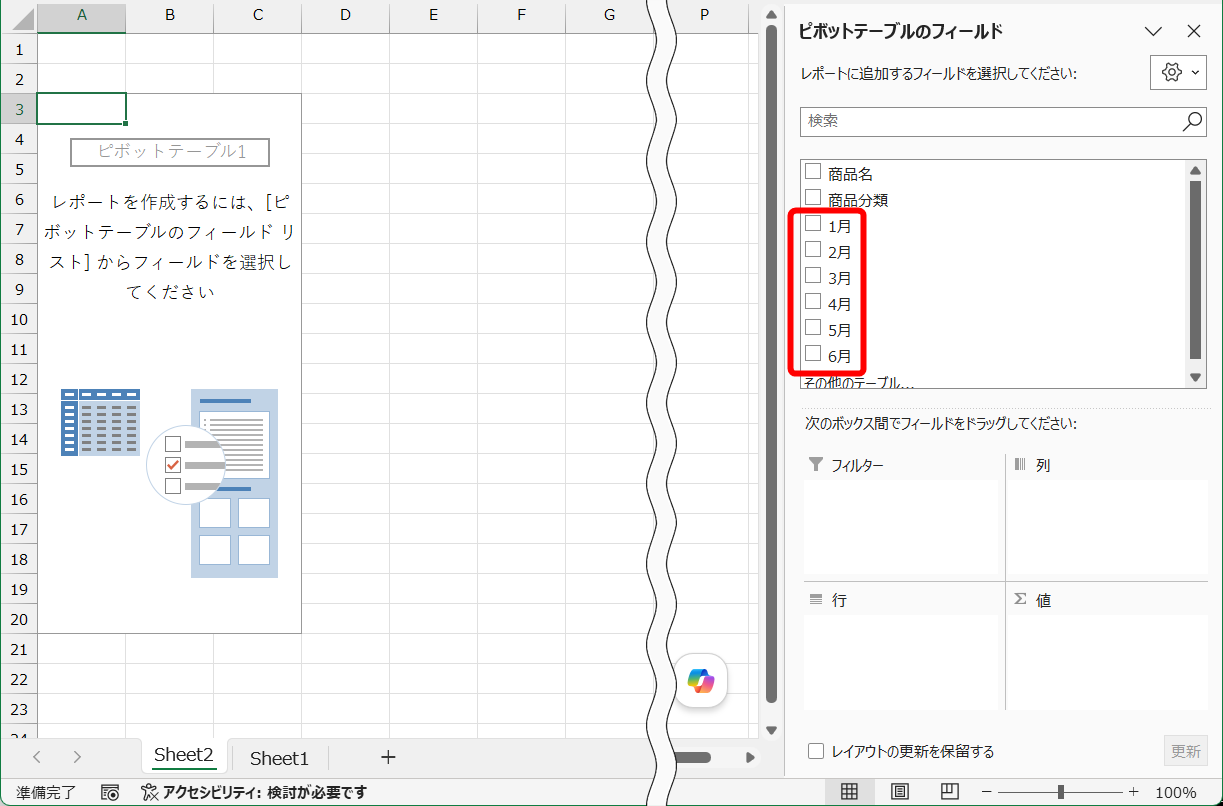Click the 準備完了 status text
Image resolution: width=1223 pixels, height=806 pixels.
tap(46, 792)
